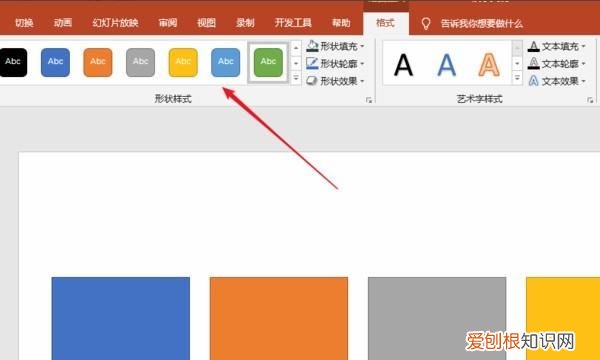Viewport: 600px width, 360px height.
Task: Click the 文本效果 icon
Action: [x=533, y=81]
